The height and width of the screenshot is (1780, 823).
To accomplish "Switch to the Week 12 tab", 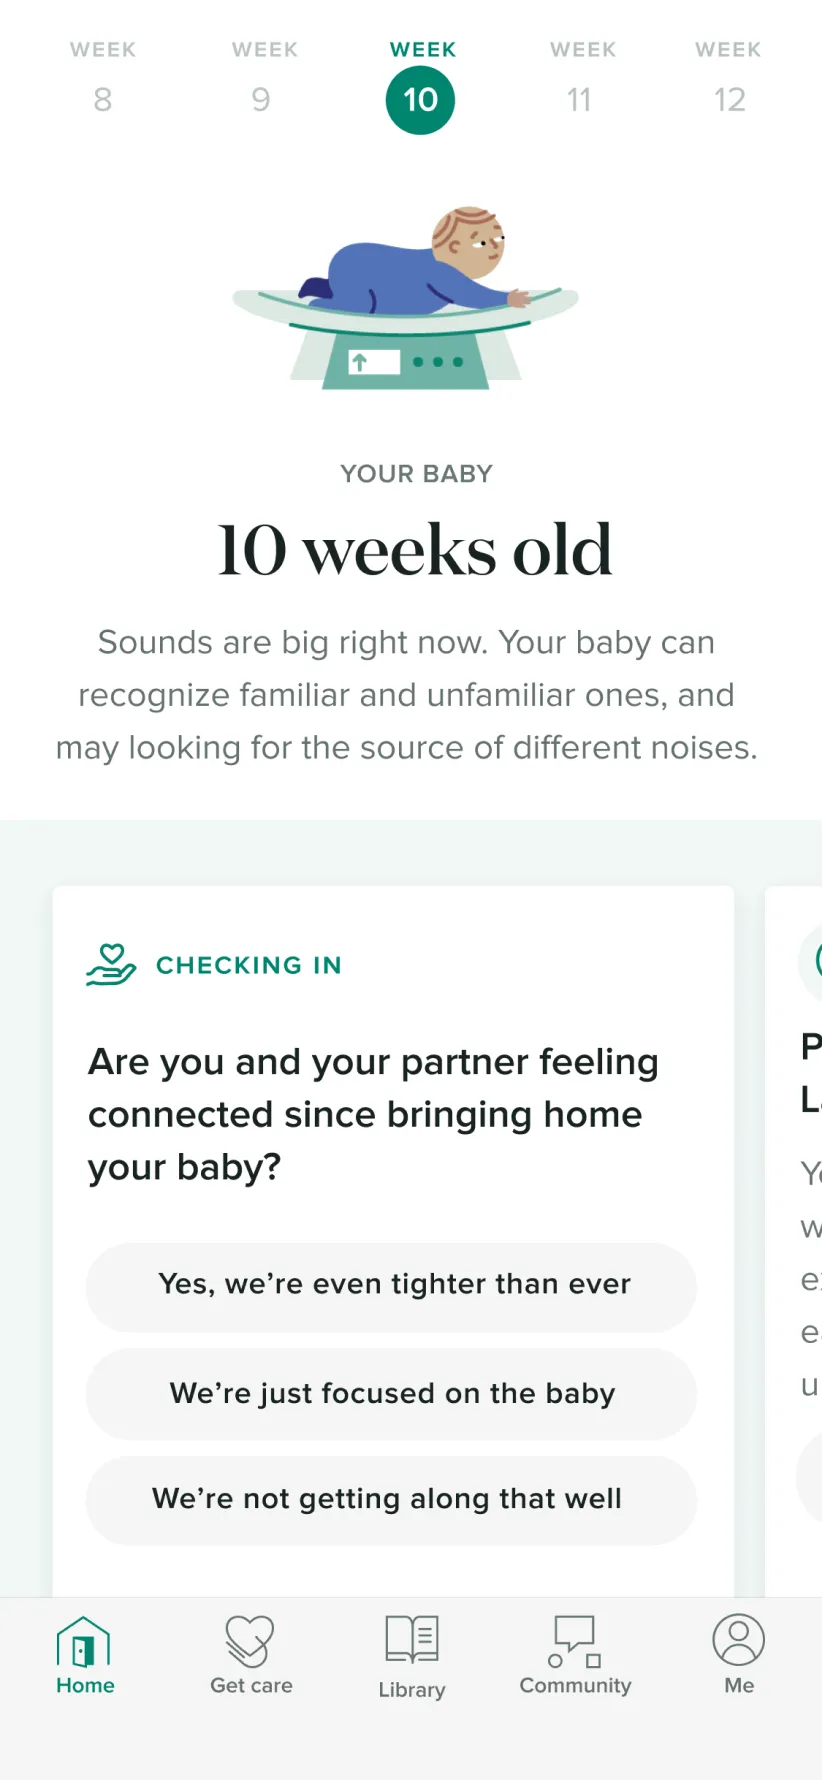I will [x=729, y=80].
